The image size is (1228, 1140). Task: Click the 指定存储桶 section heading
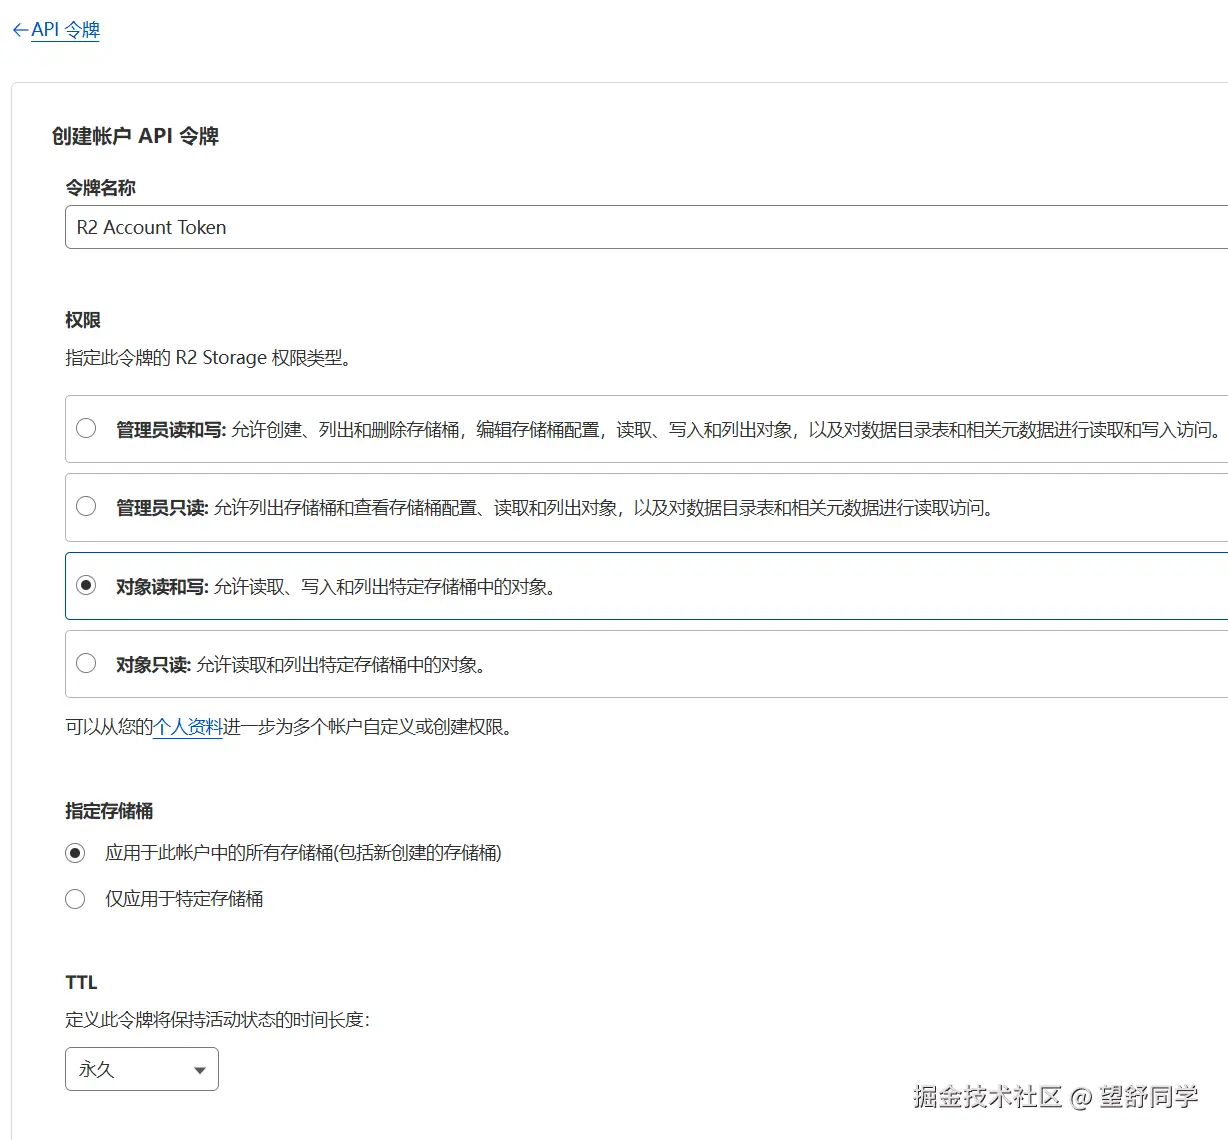(x=107, y=811)
